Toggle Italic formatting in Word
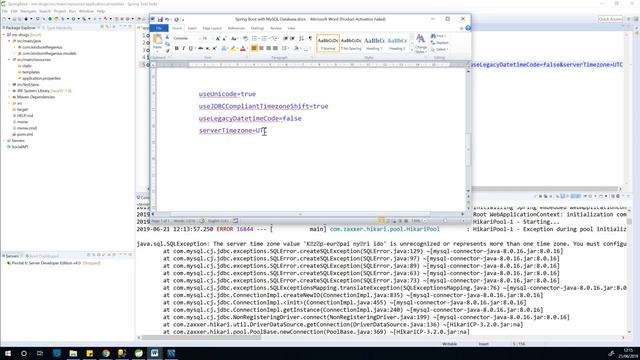The width and height of the screenshot is (640, 360). point(184,49)
